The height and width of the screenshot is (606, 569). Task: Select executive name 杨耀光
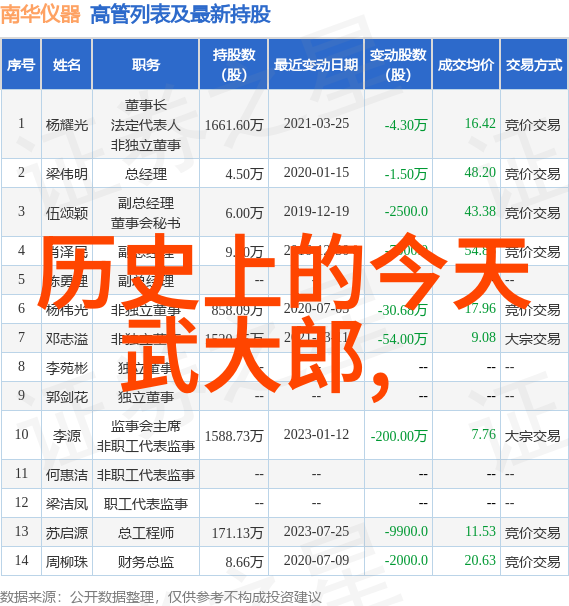[x=67, y=125]
